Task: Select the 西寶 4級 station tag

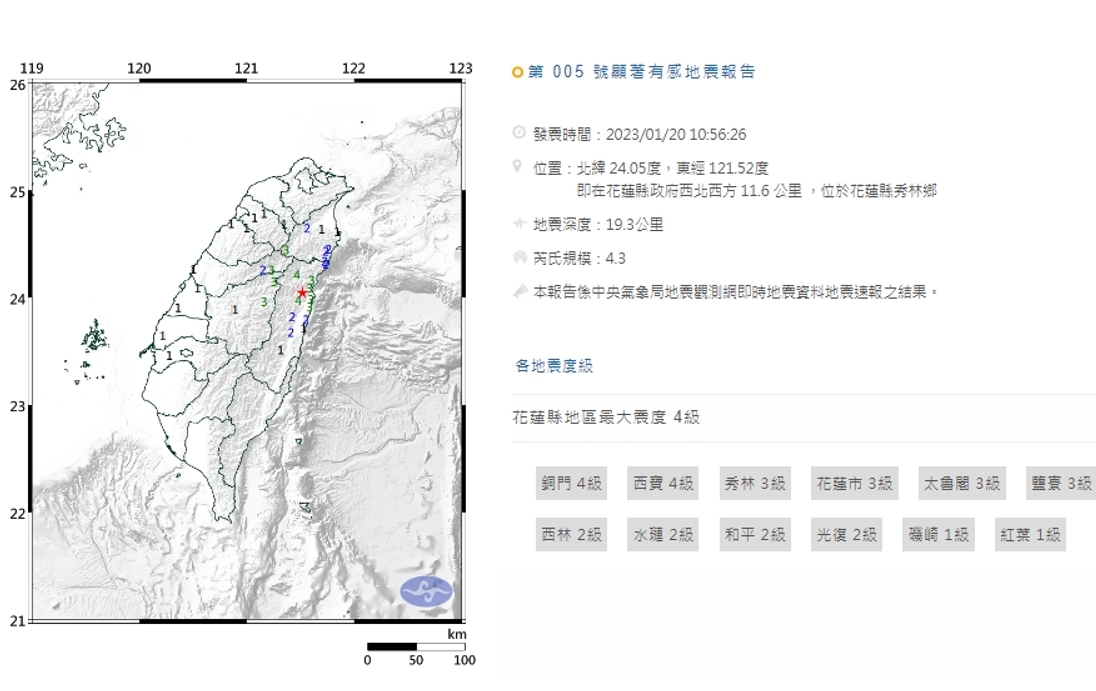Action: click(x=662, y=483)
